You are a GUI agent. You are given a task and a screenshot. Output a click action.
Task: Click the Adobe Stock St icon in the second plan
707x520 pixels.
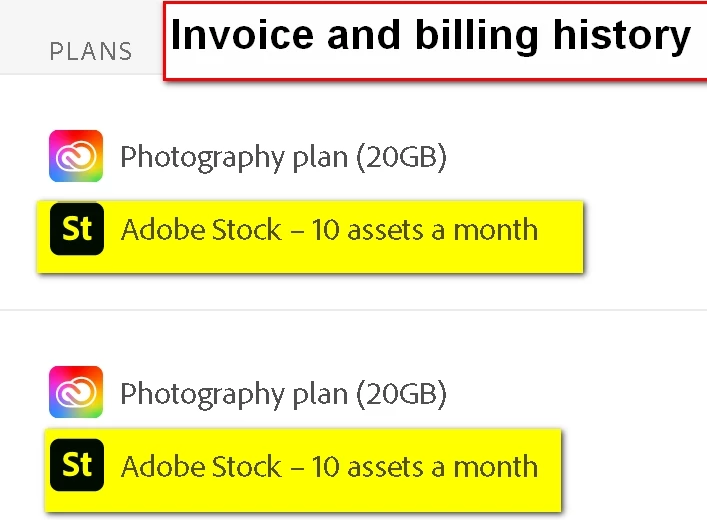click(x=76, y=466)
